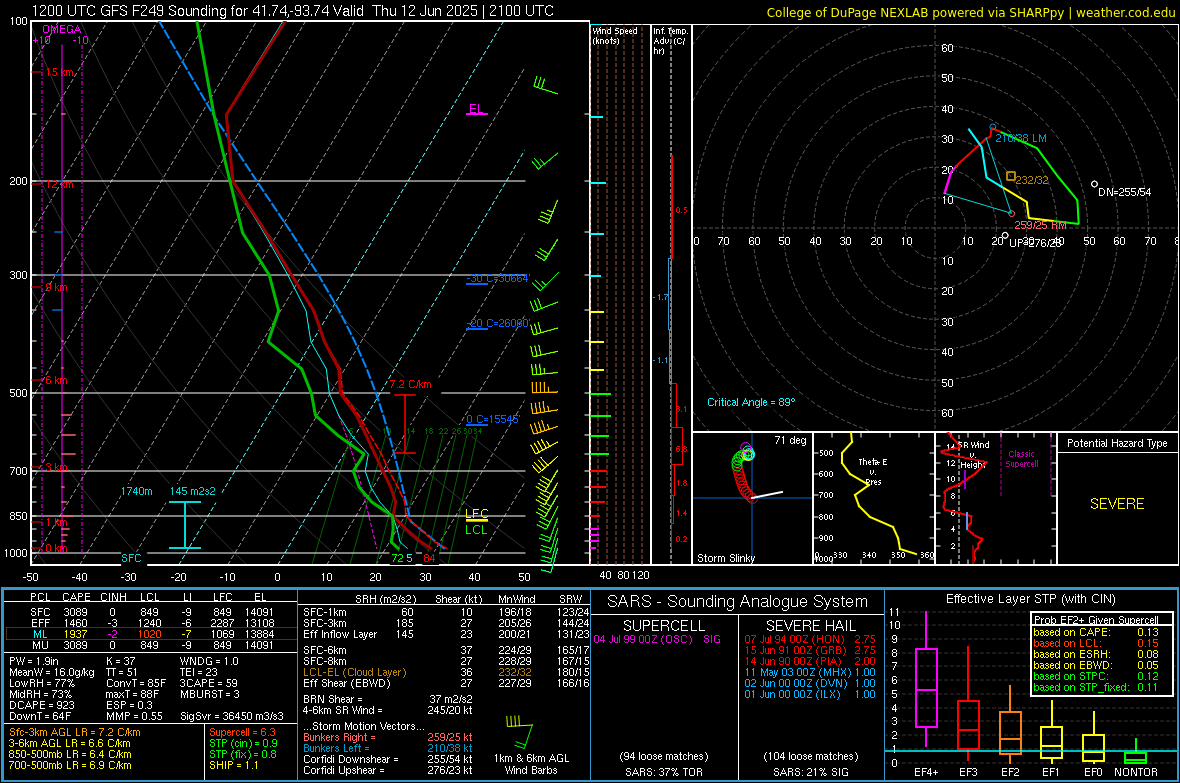Select the highlighted ML parcel row

point(150,634)
